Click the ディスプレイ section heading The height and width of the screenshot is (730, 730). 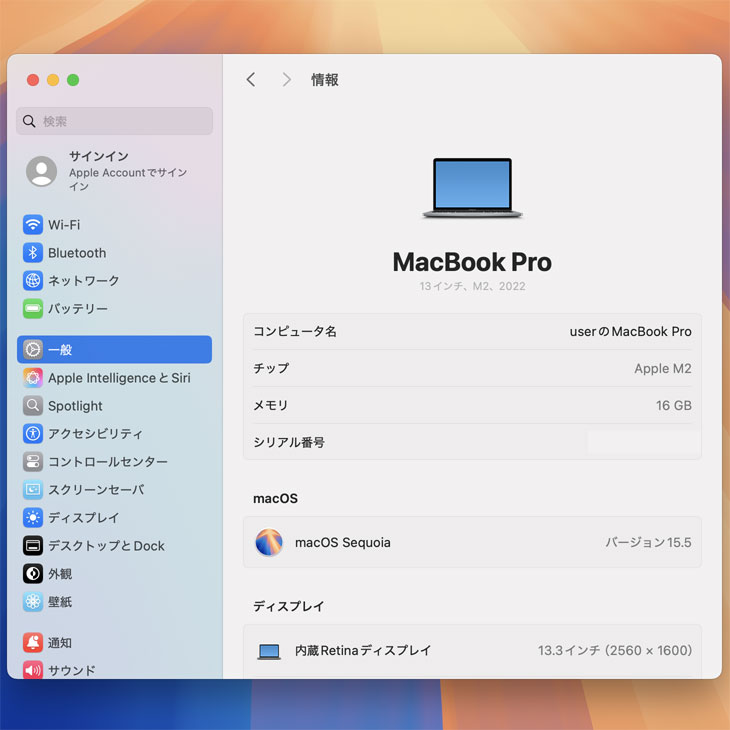(288, 606)
